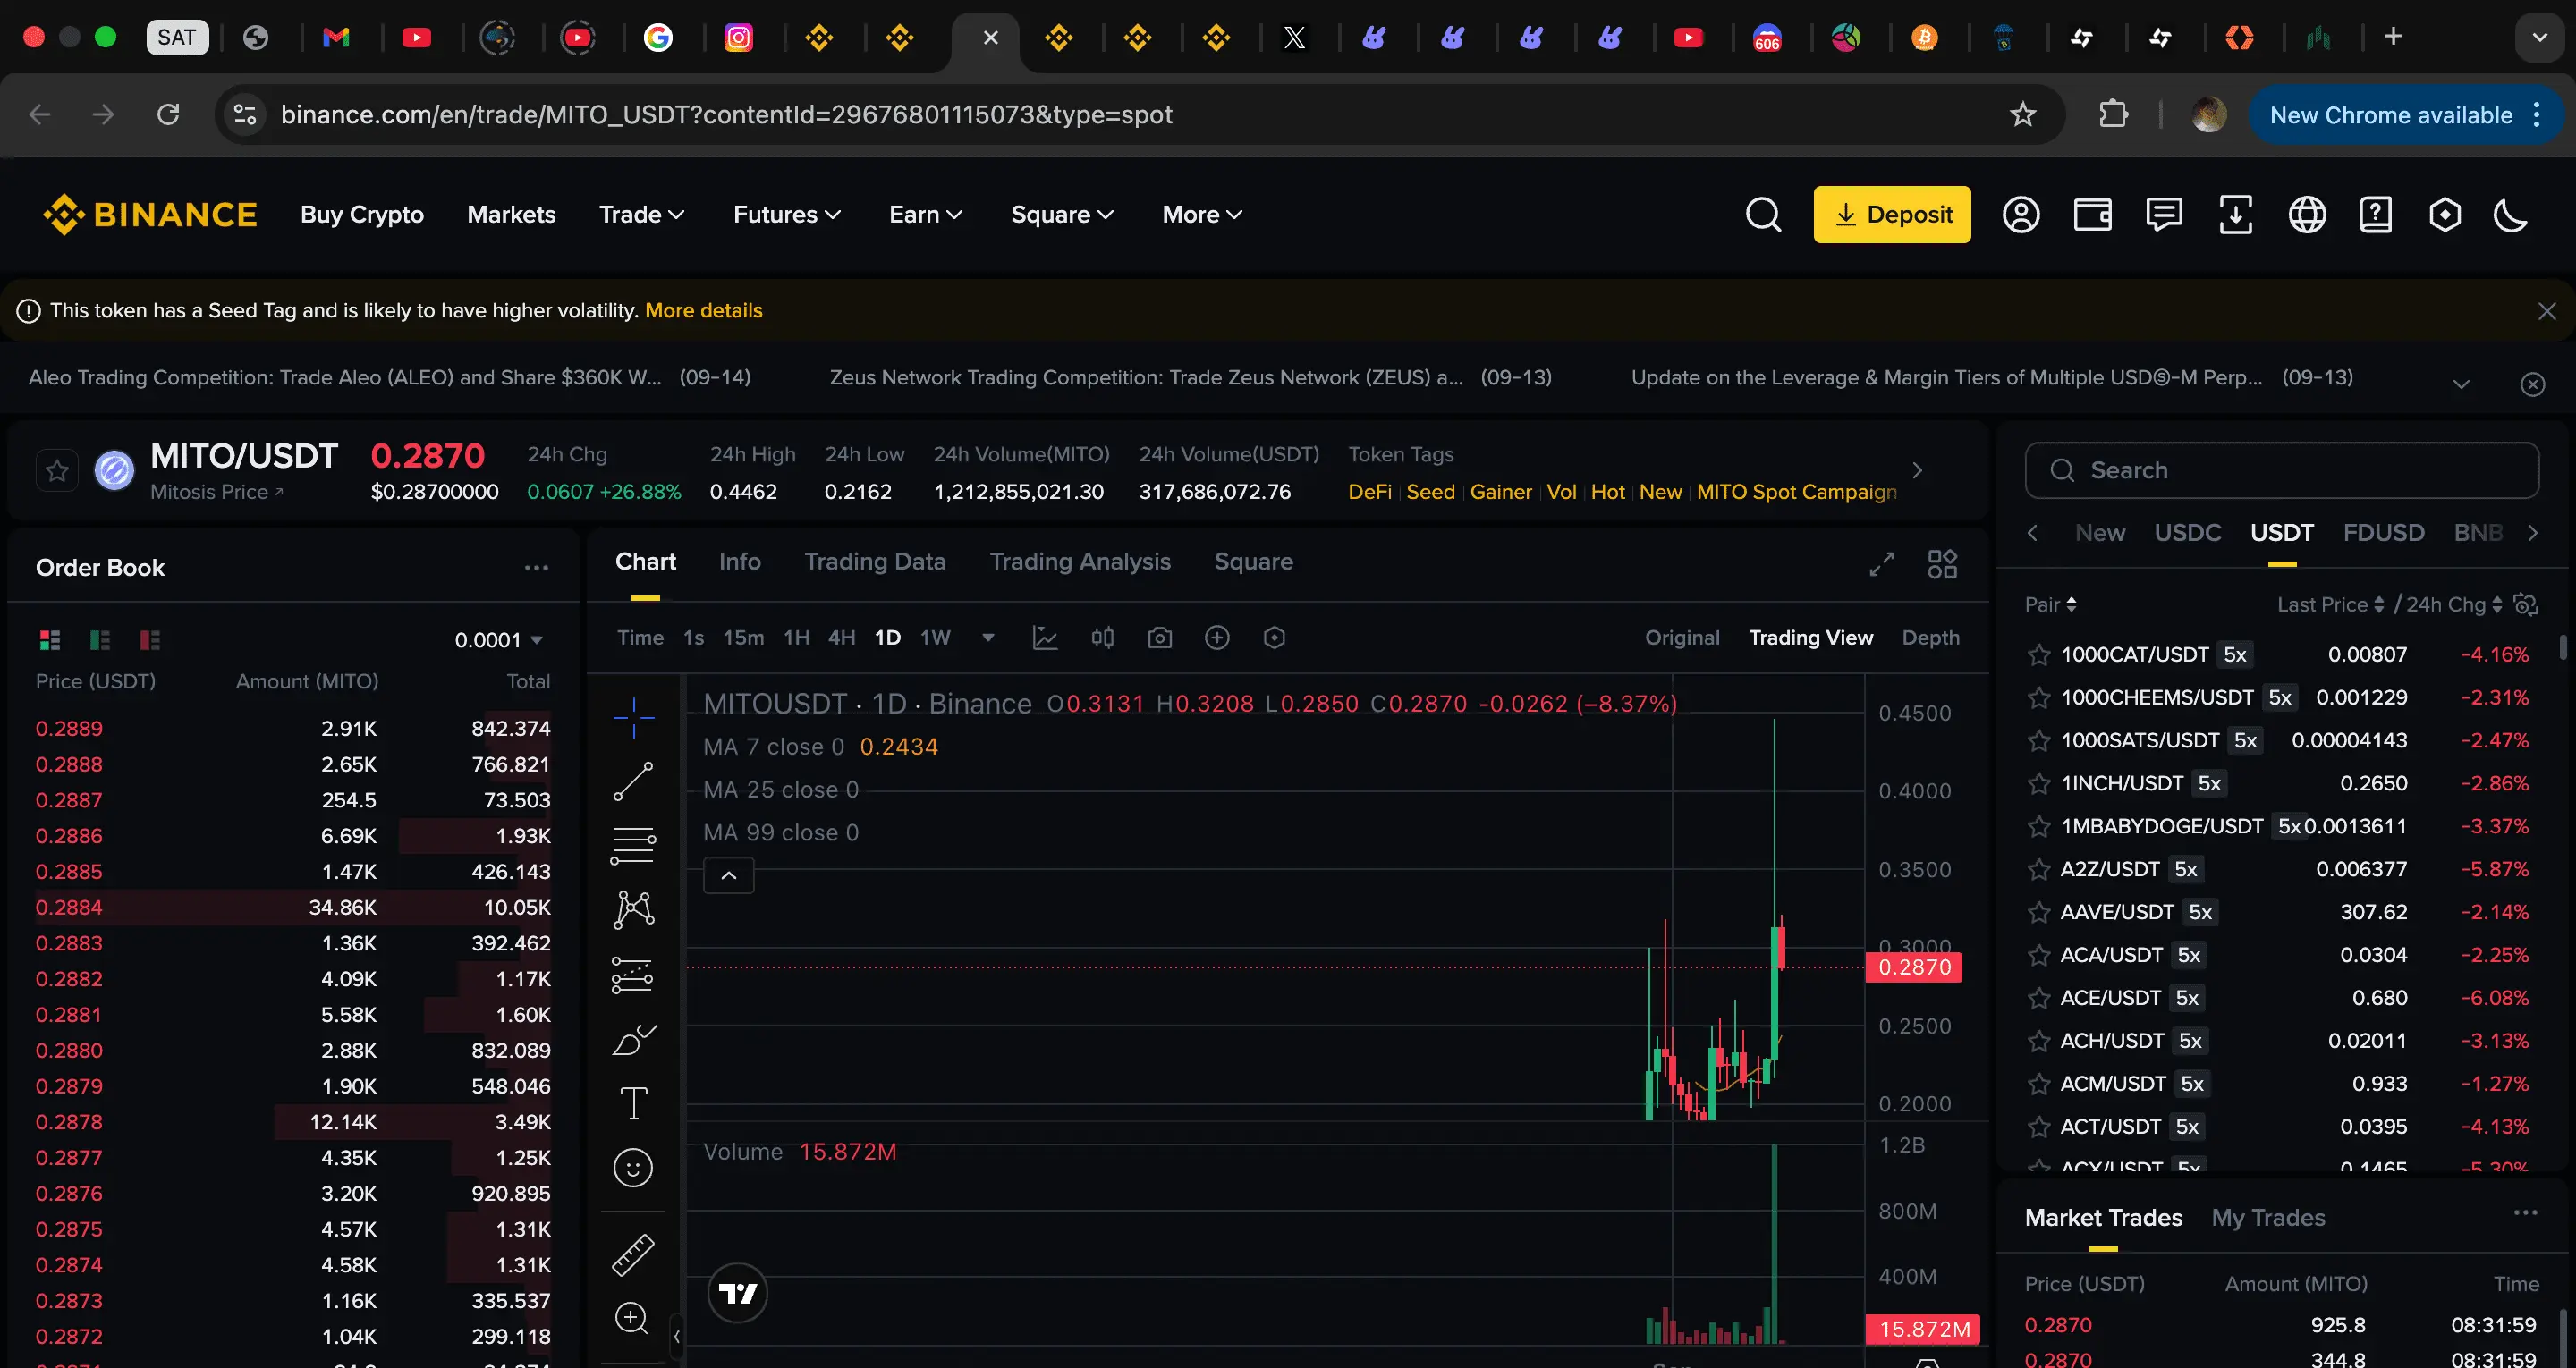
Task: Click the add-circle icon in chart toolbar
Action: click(1217, 638)
